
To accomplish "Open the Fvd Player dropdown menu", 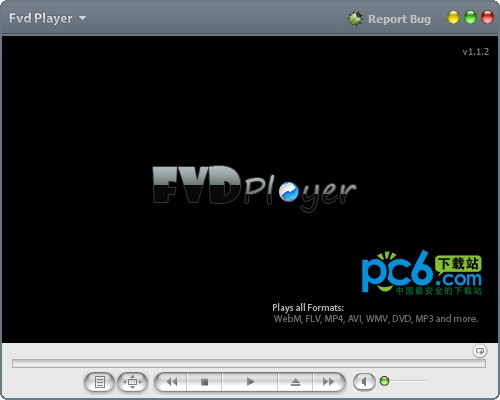I will point(47,18).
